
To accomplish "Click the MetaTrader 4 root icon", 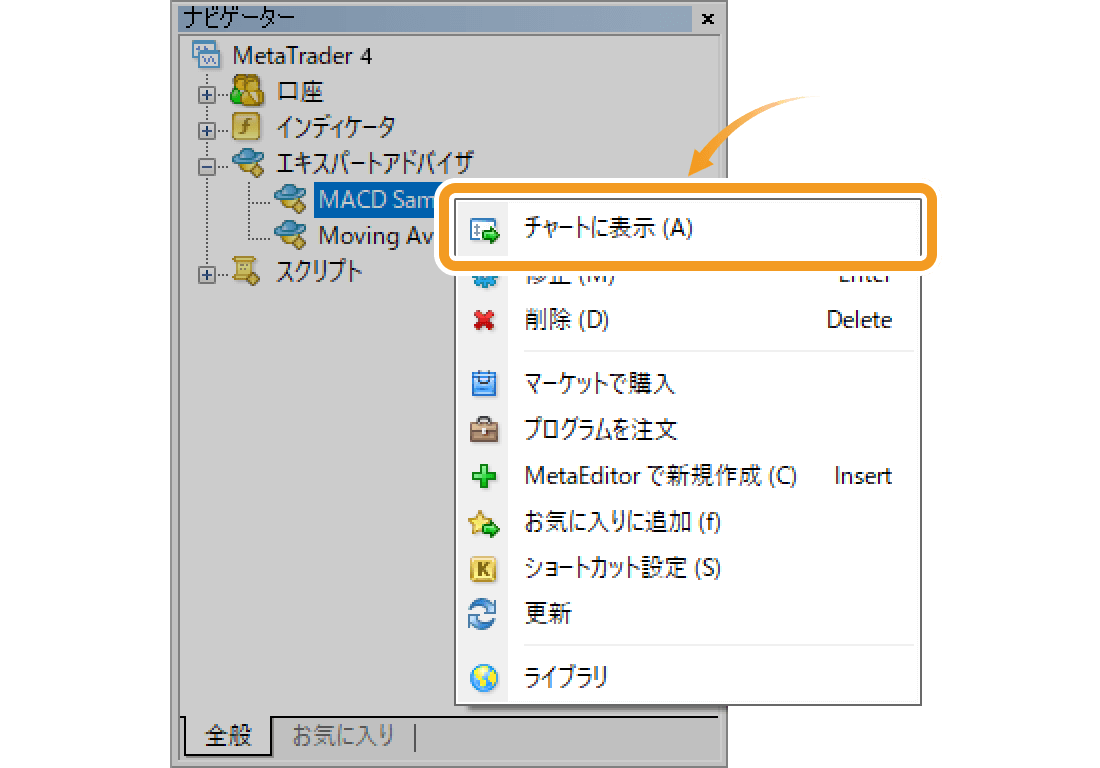I will pos(206,55).
